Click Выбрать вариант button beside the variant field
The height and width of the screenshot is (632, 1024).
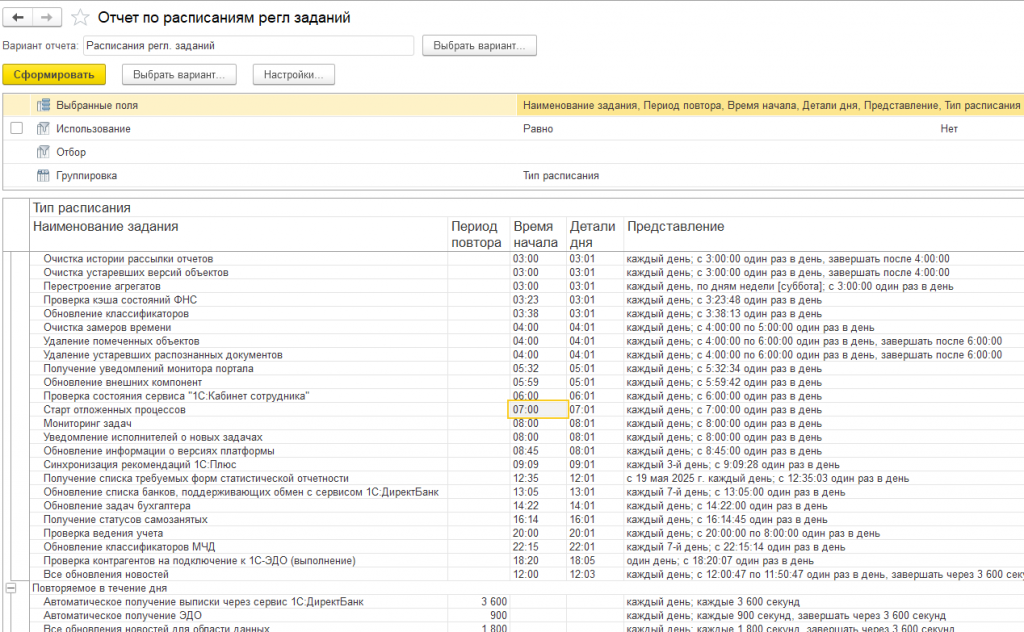coord(479,46)
